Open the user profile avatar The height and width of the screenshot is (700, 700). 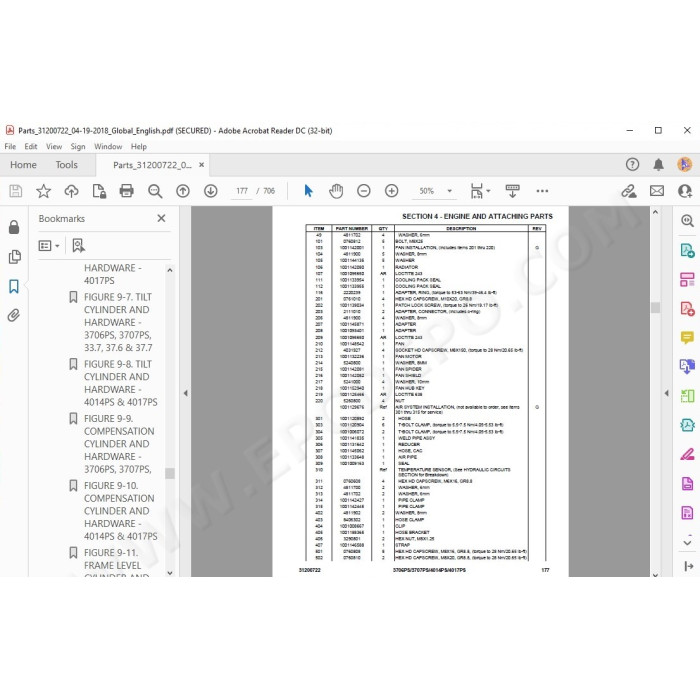pyautogui.click(x=684, y=164)
